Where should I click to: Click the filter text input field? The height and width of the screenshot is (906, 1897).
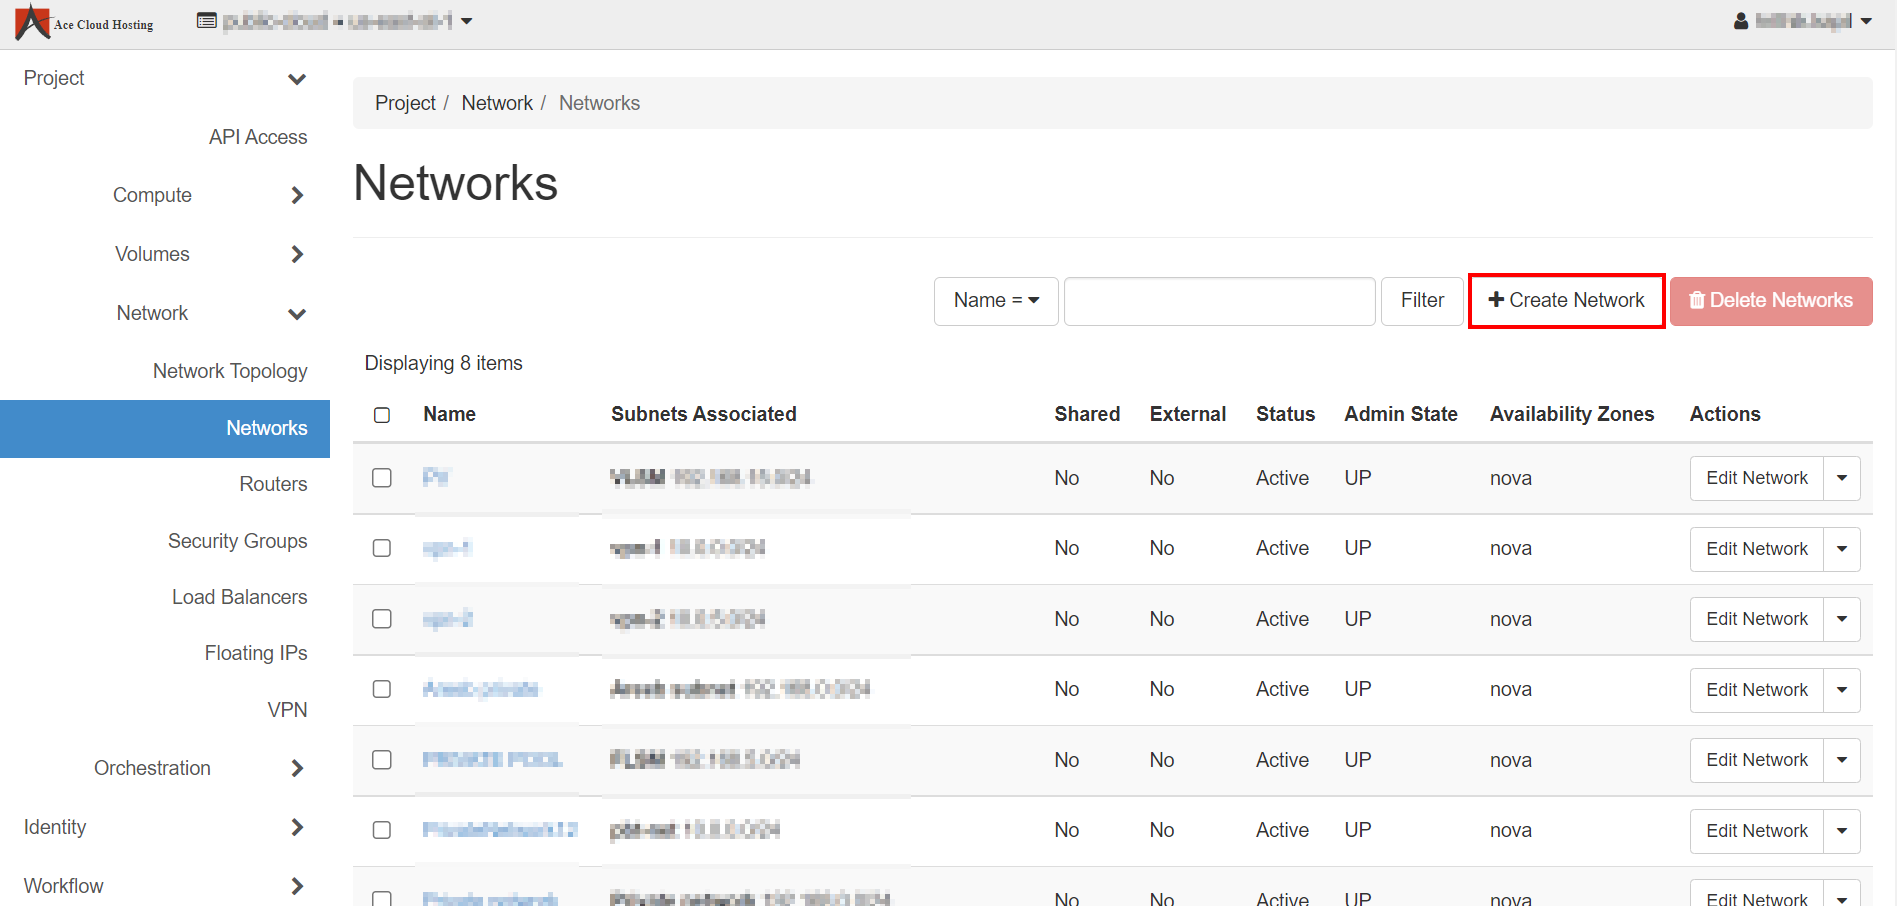coord(1219,301)
